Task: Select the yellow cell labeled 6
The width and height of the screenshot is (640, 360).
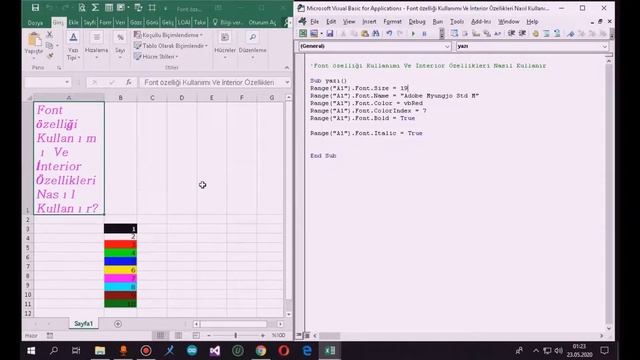Action: [120, 270]
